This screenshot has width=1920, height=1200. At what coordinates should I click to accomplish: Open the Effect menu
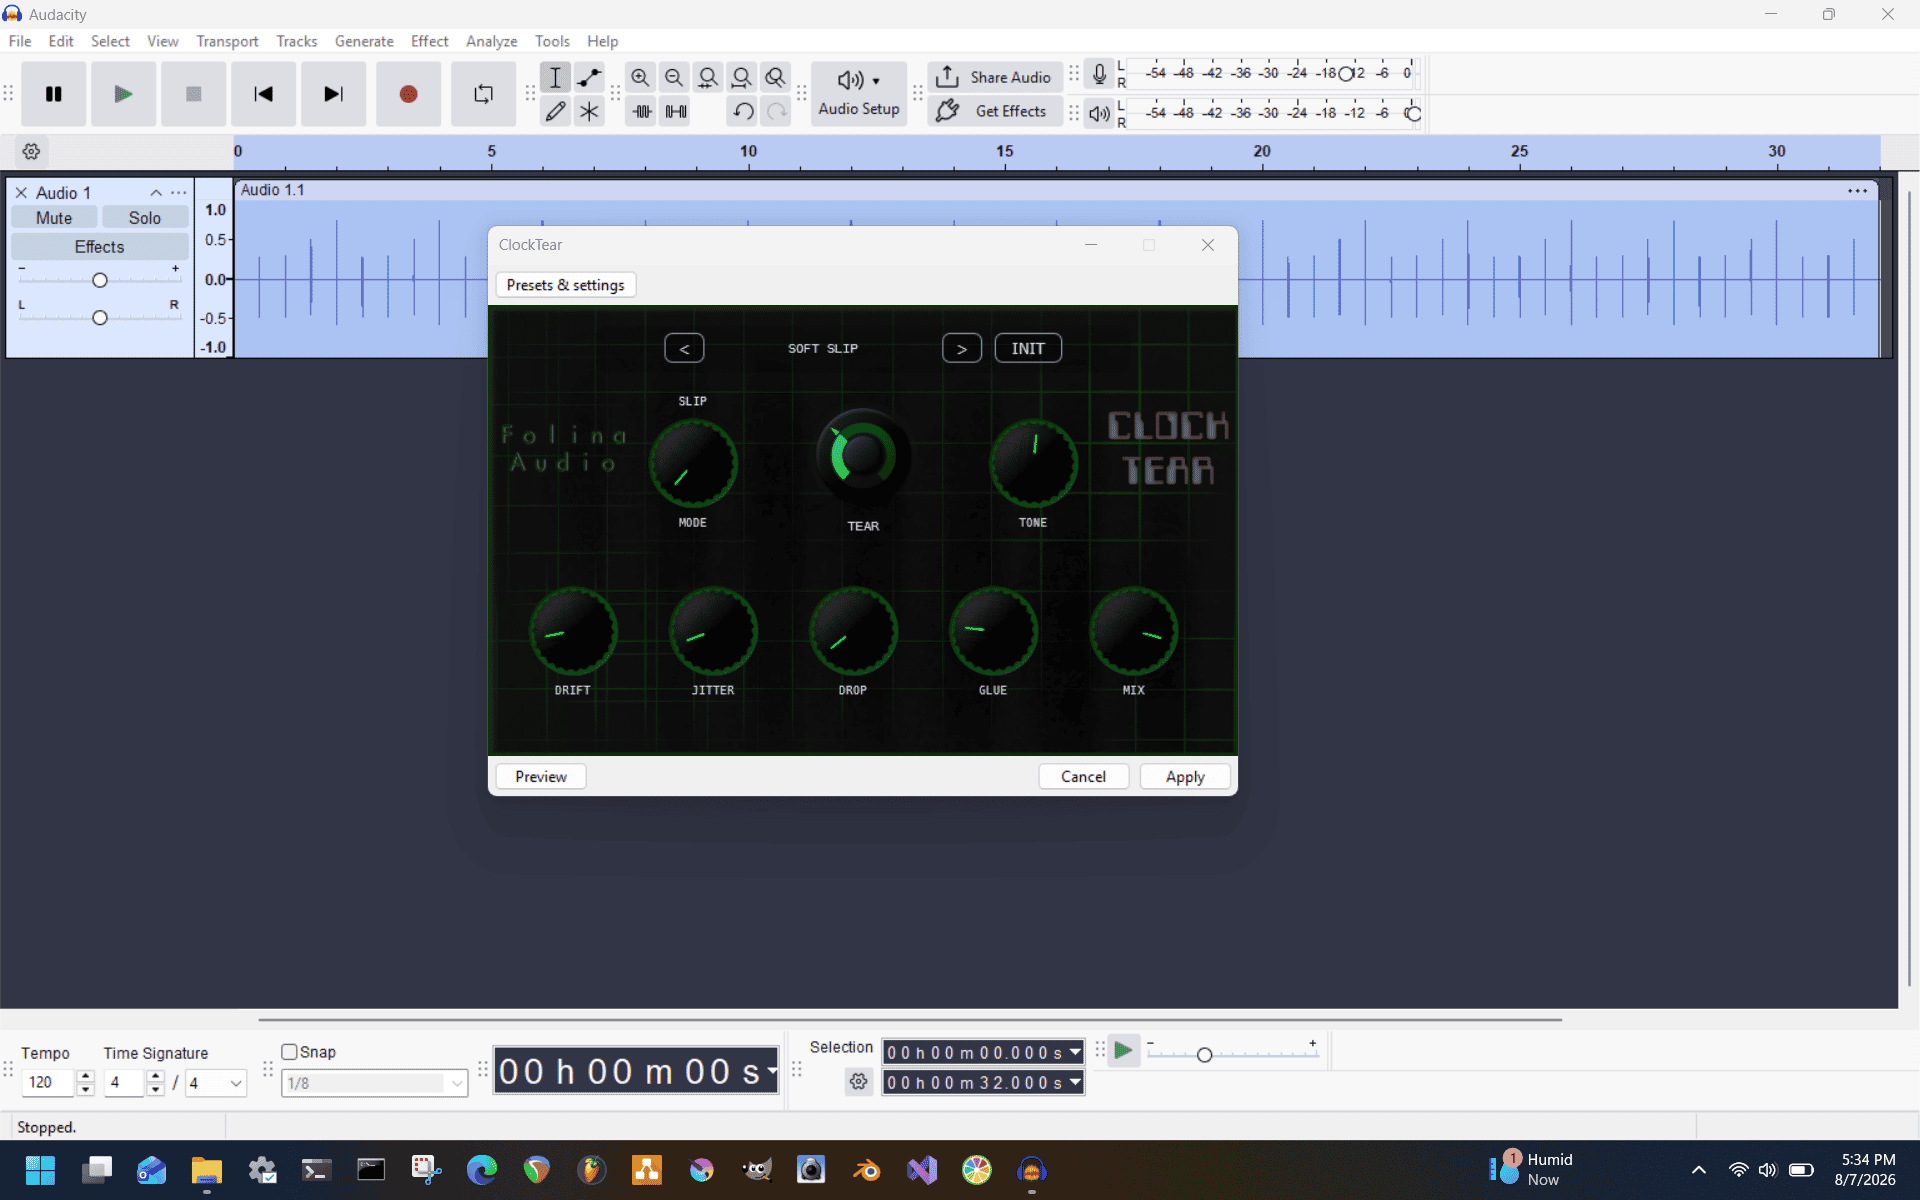pos(429,41)
